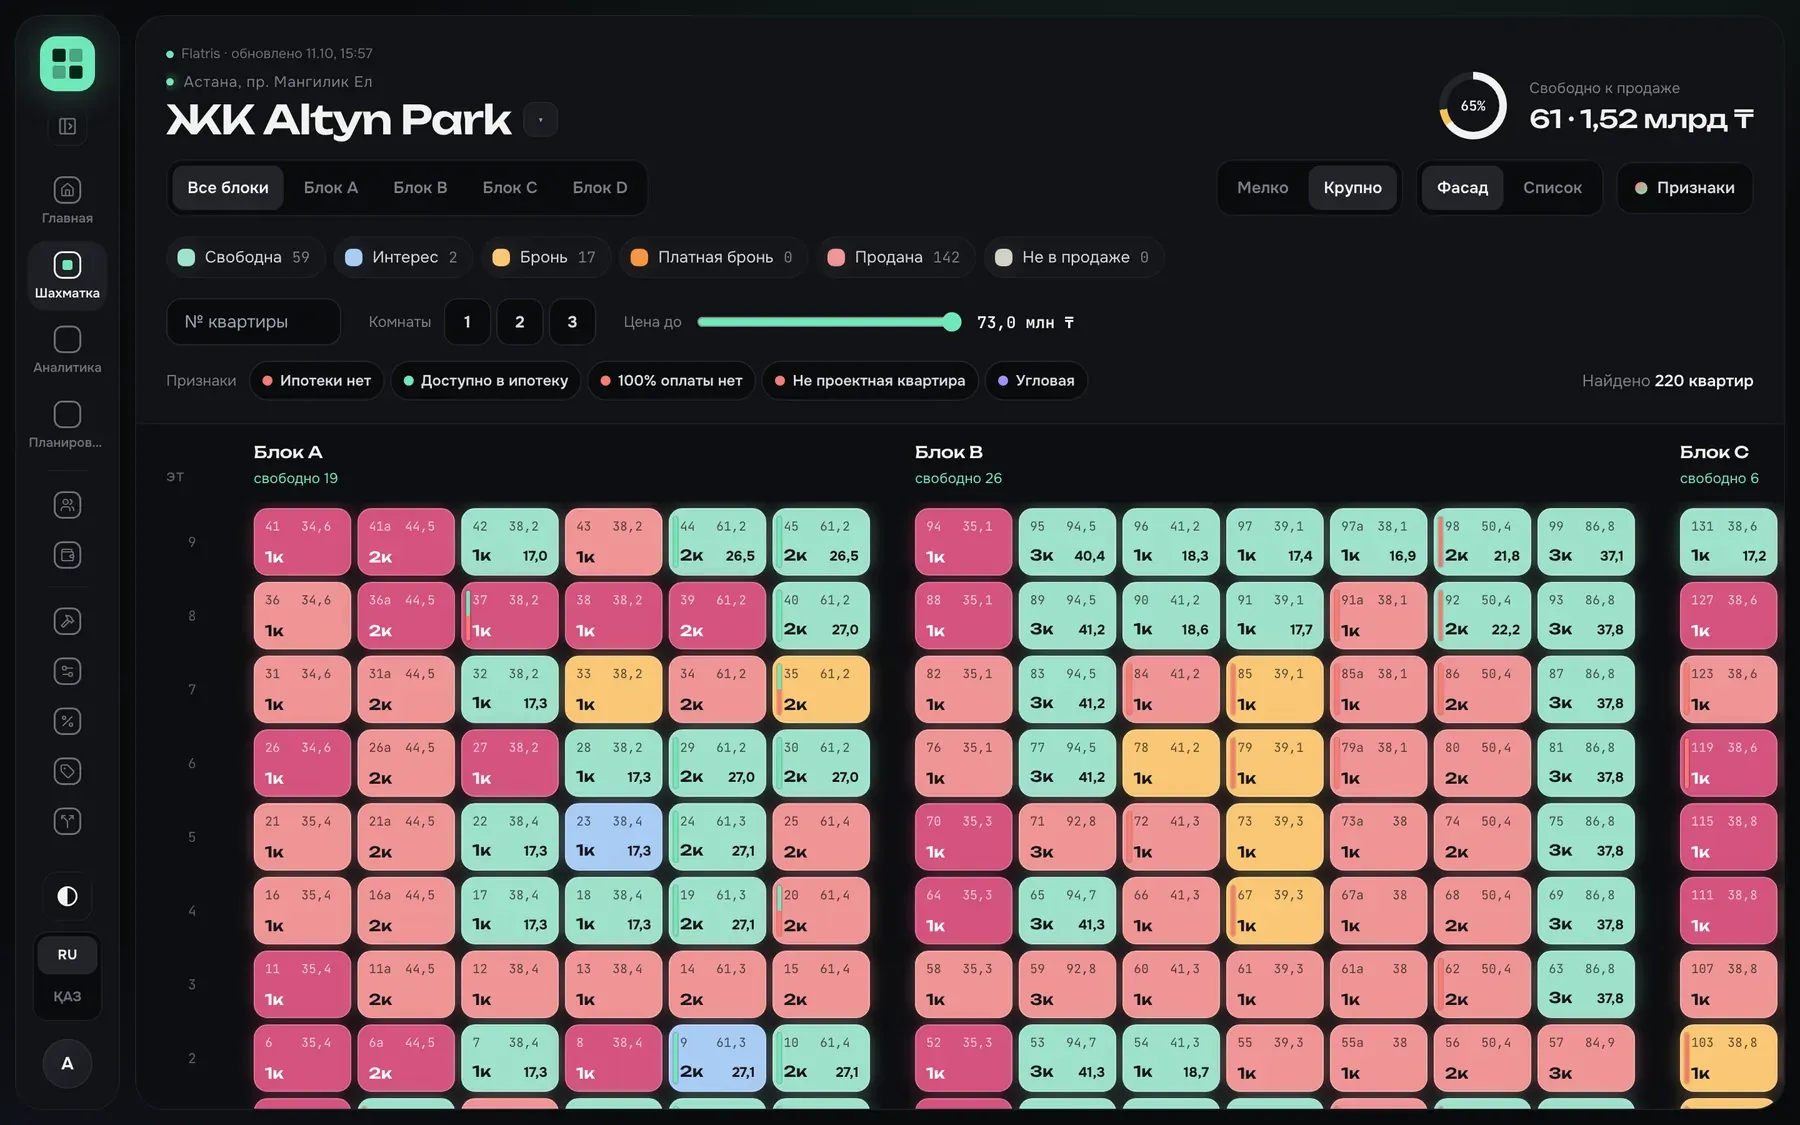Open the hammer tool icon in sidebar
Image resolution: width=1800 pixels, height=1125 pixels.
(67, 621)
